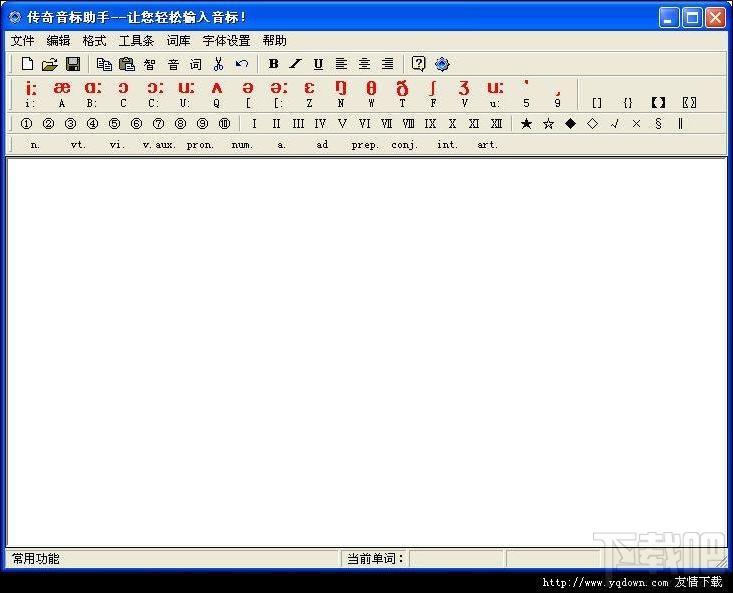Insert circled number ① symbol
Screen dimensions: 733x593
click(27, 124)
